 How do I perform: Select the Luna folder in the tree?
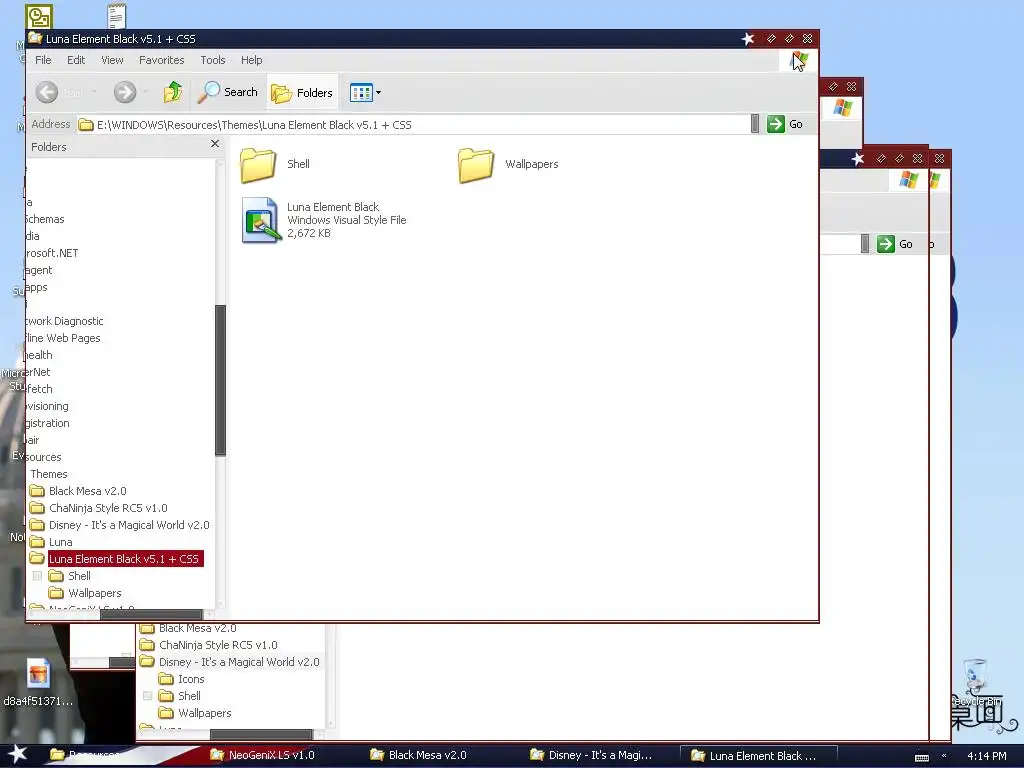pos(51,542)
